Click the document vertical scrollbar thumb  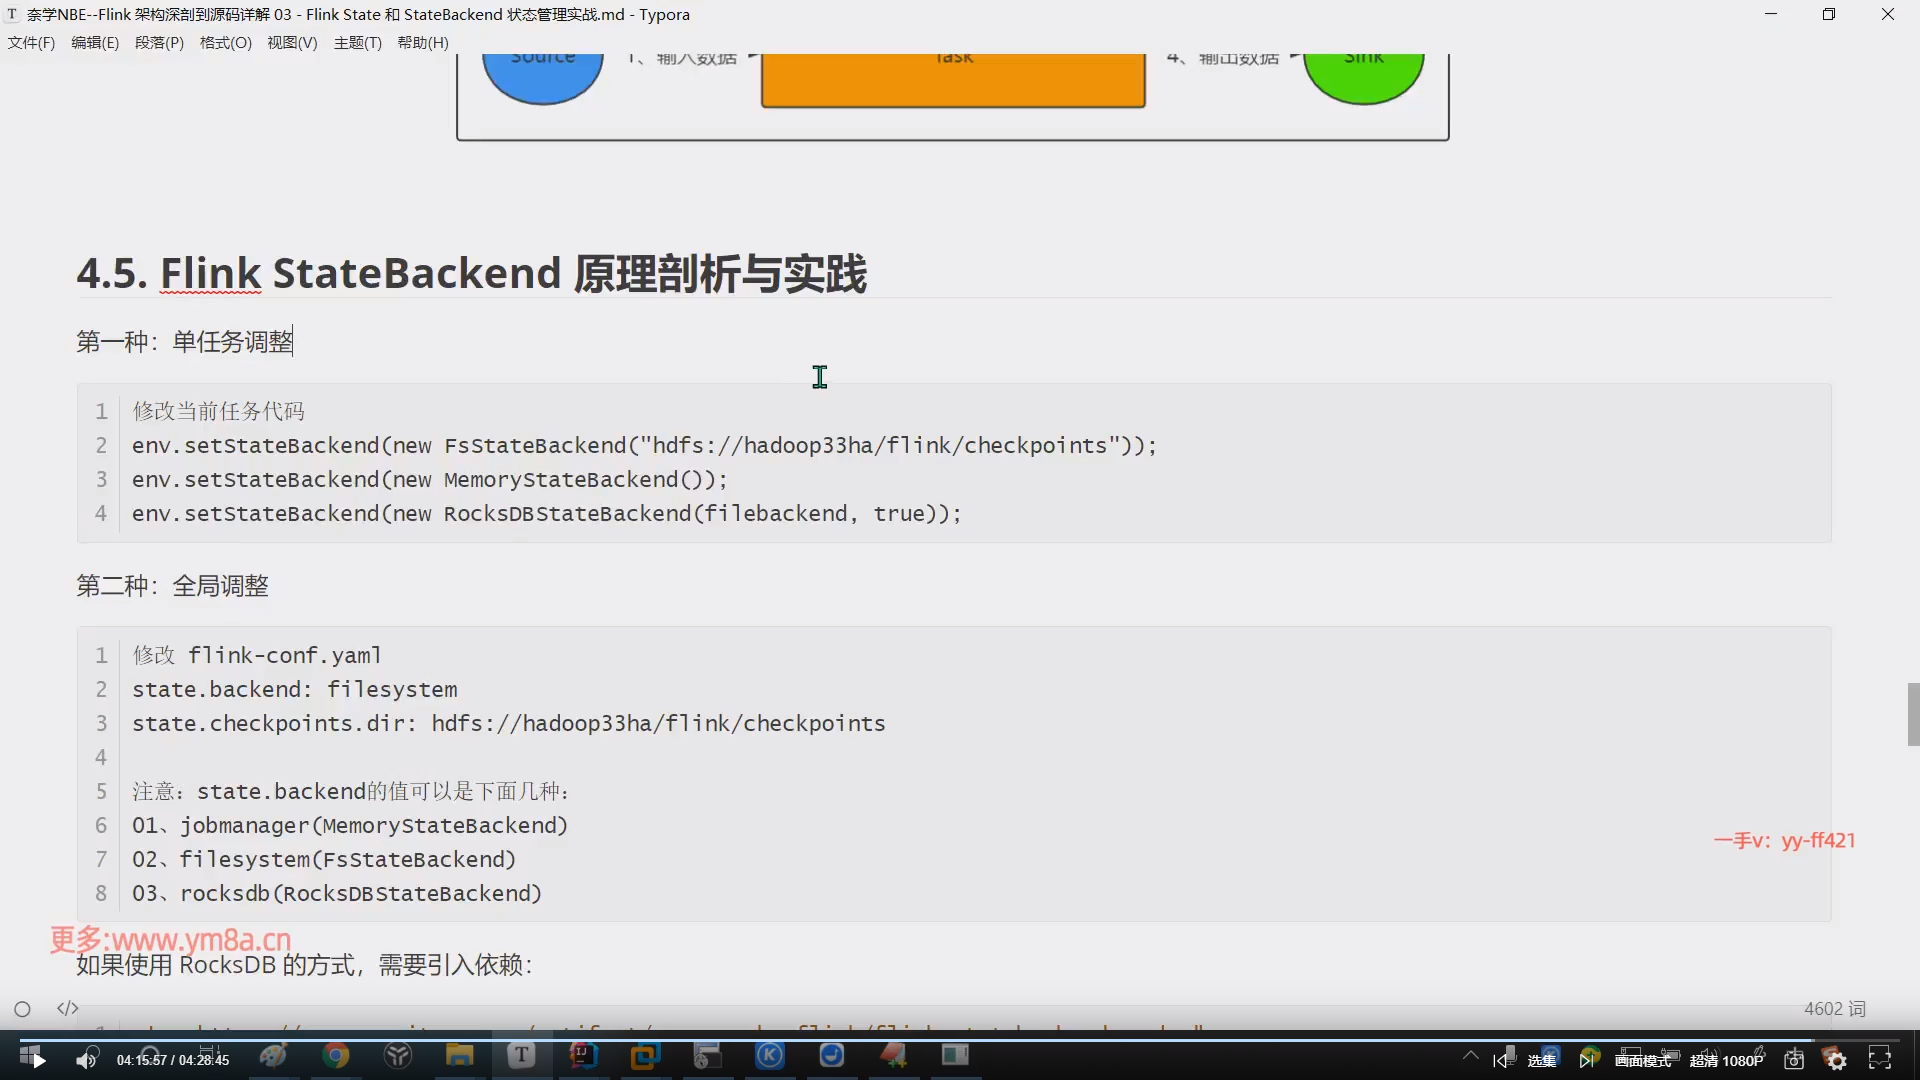1912,714
